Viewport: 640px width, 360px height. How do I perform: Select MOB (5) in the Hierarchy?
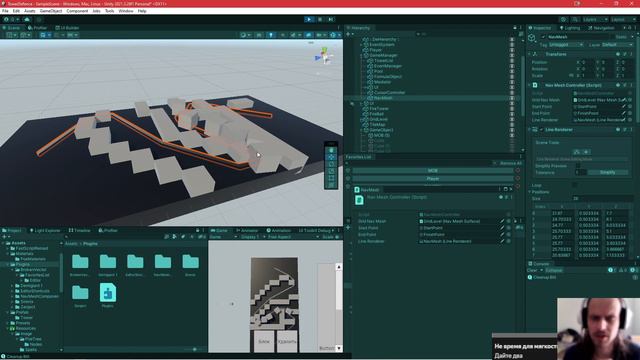coord(382,135)
